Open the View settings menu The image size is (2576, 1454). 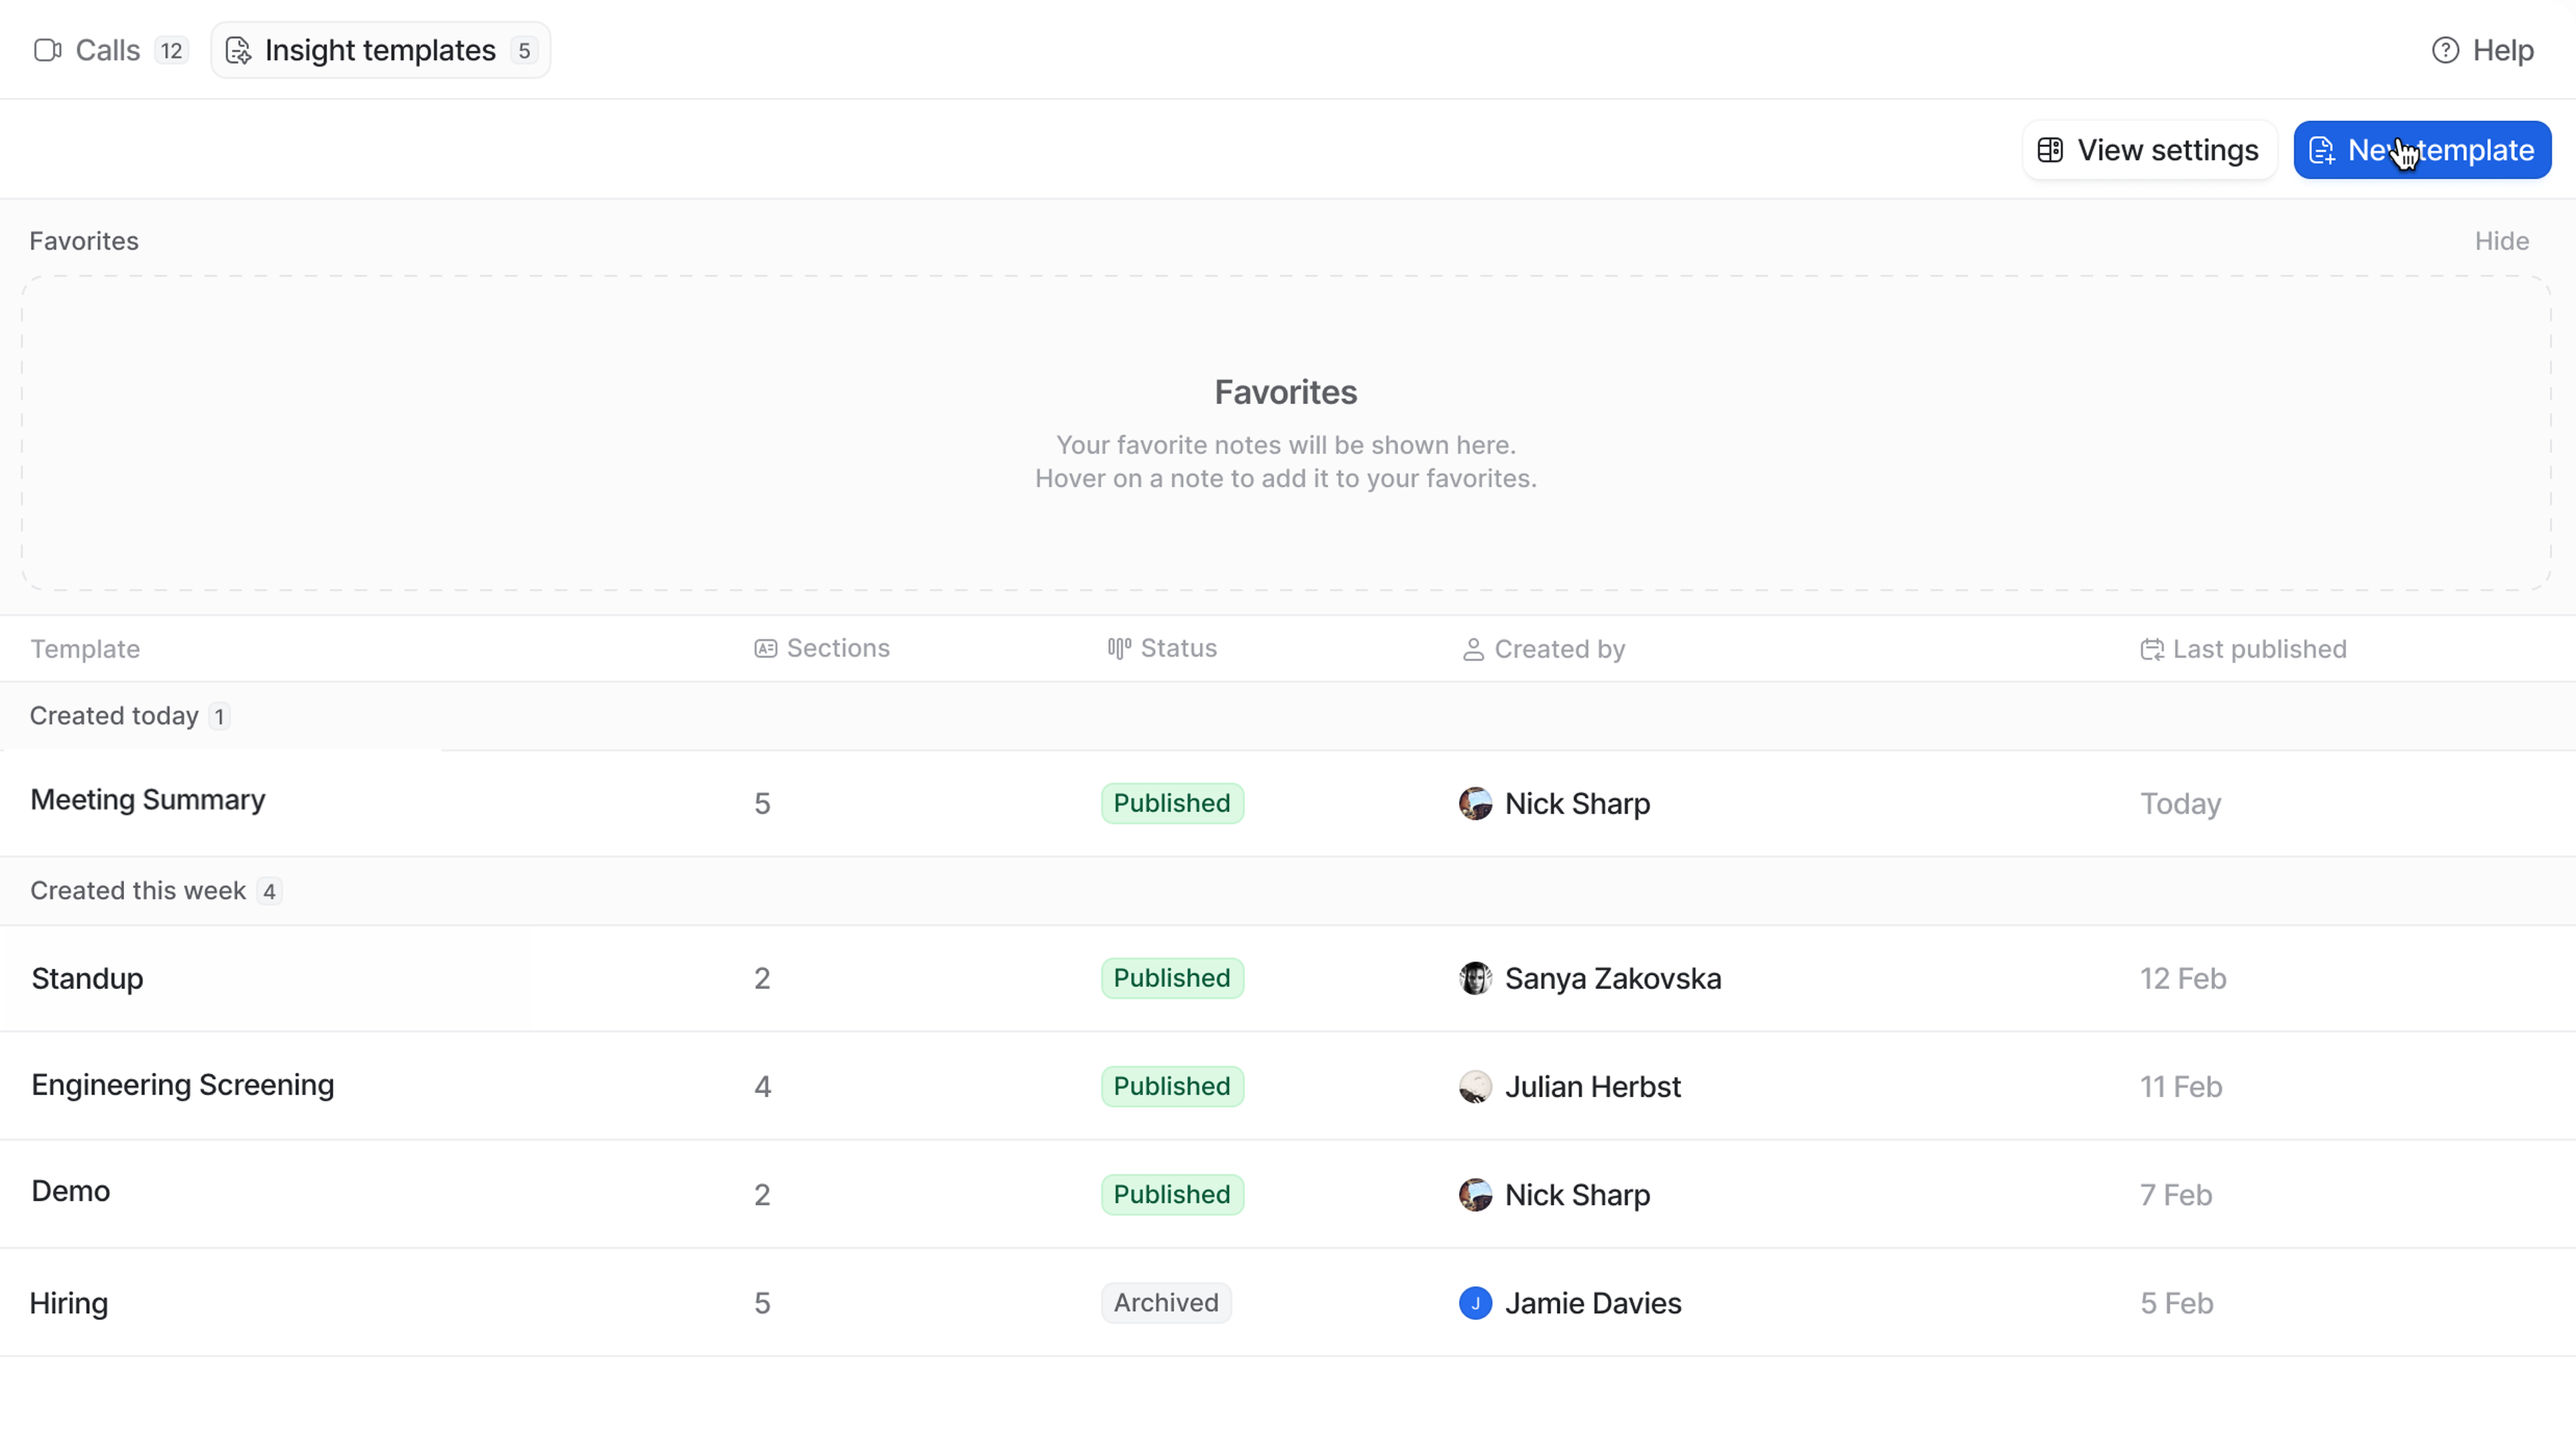coord(2149,150)
